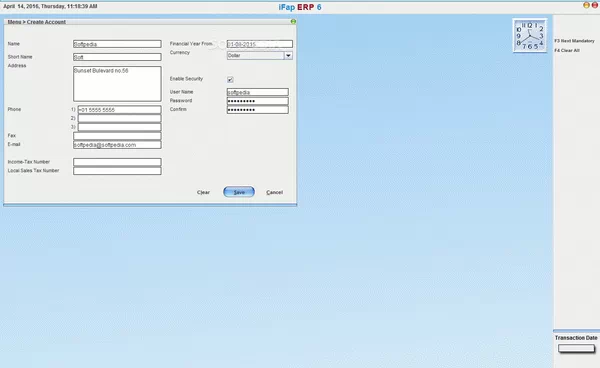Click the second Phone number field
The height and width of the screenshot is (368, 600).
(119, 119)
